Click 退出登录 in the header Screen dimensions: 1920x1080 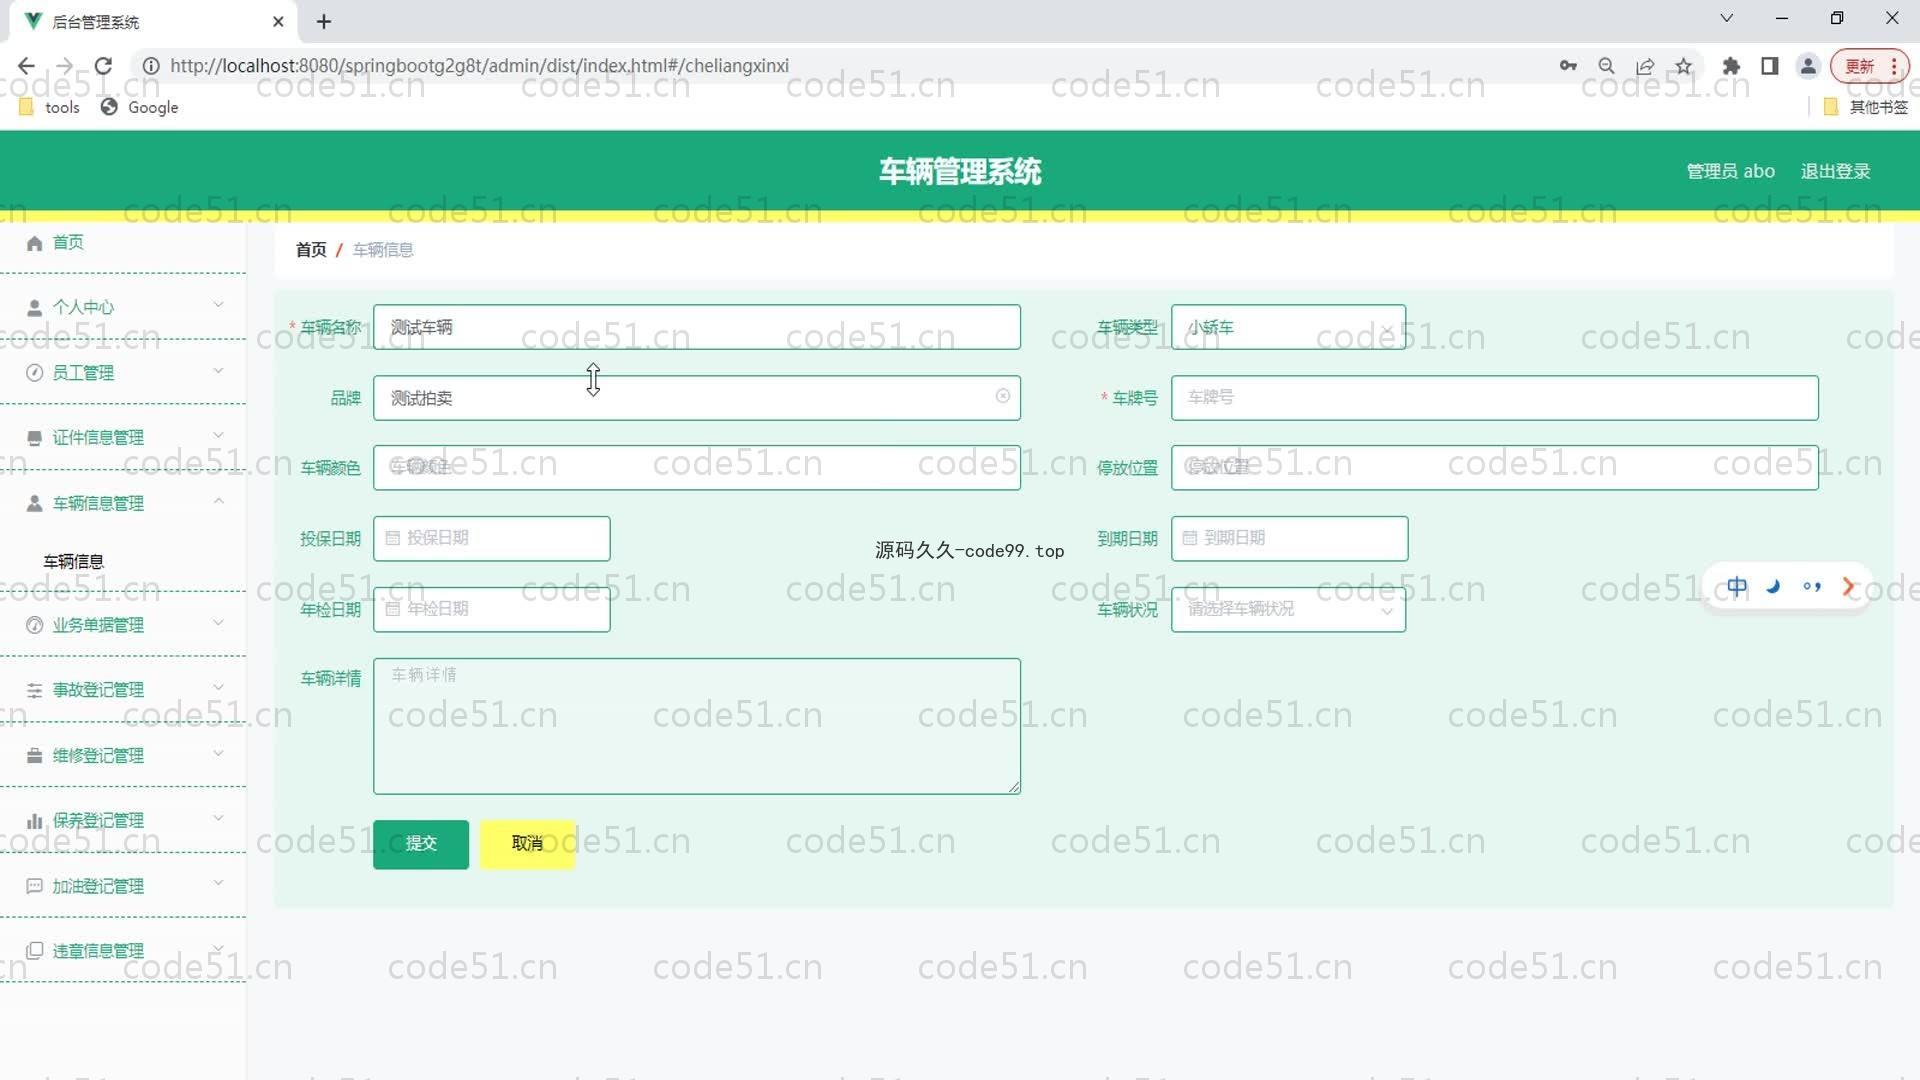[1835, 171]
